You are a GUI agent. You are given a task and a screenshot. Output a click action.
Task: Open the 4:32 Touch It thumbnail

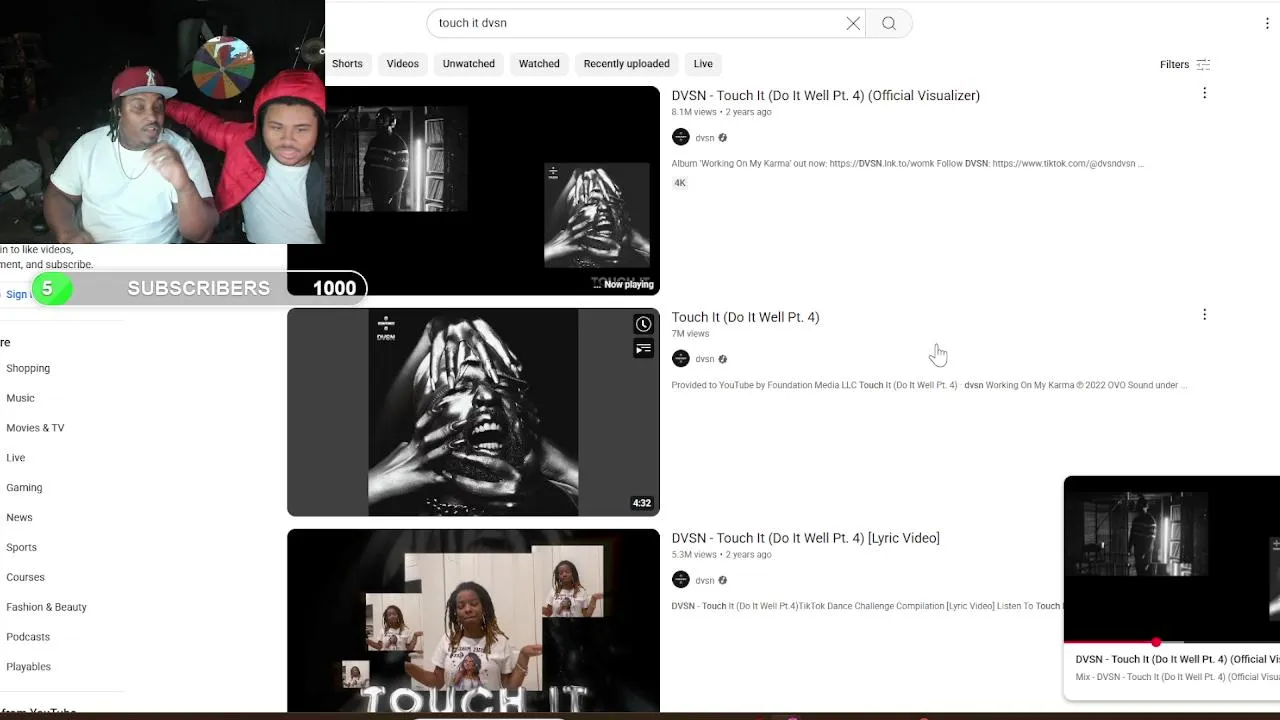point(473,412)
